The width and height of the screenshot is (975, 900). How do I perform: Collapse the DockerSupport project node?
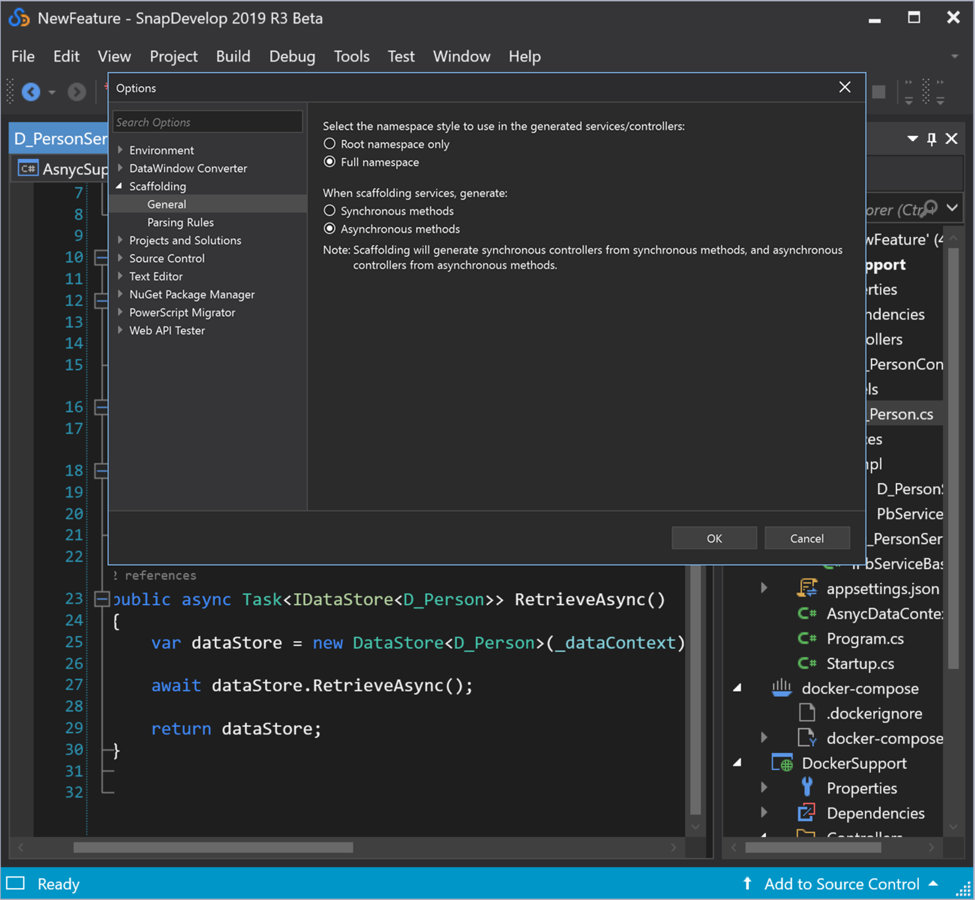click(x=737, y=762)
